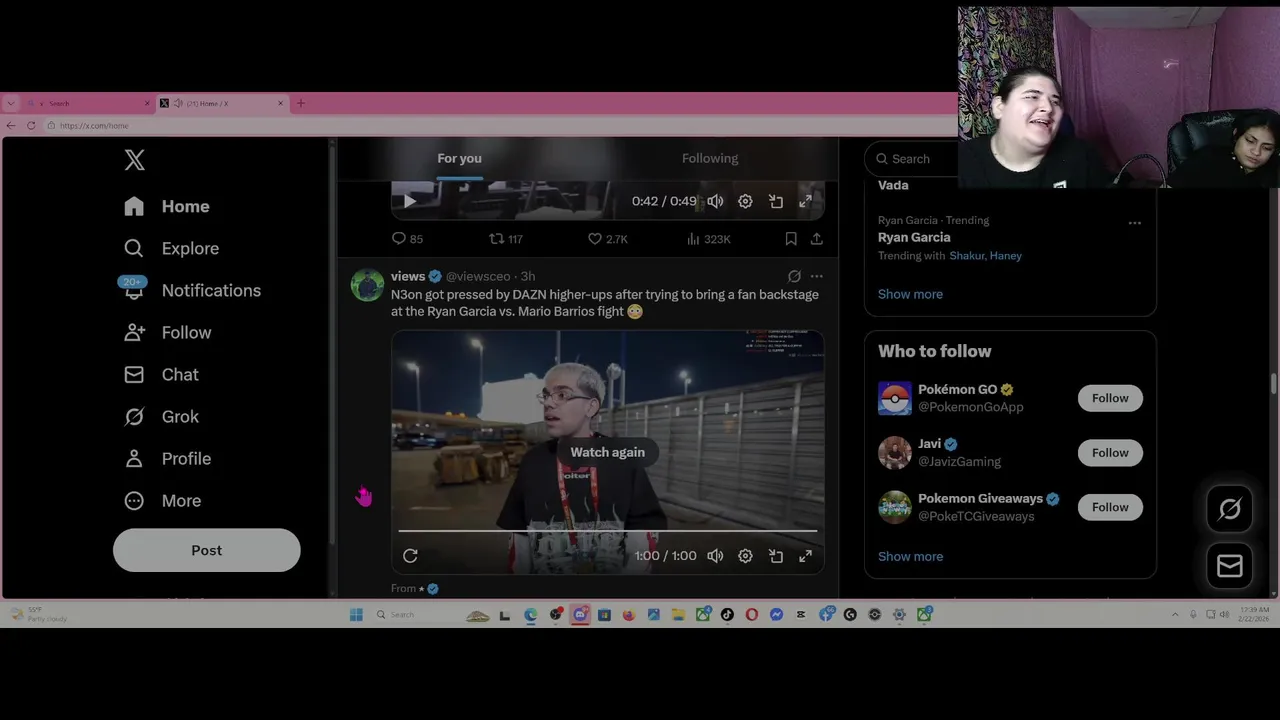Image resolution: width=1280 pixels, height=720 pixels.
Task: Open the floating messages envelope button
Action: (x=1230, y=566)
